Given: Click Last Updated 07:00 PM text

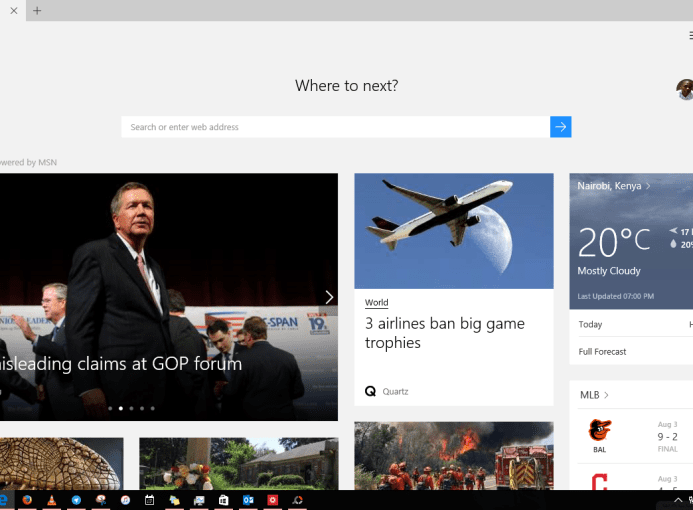Looking at the screenshot, I should [616, 296].
